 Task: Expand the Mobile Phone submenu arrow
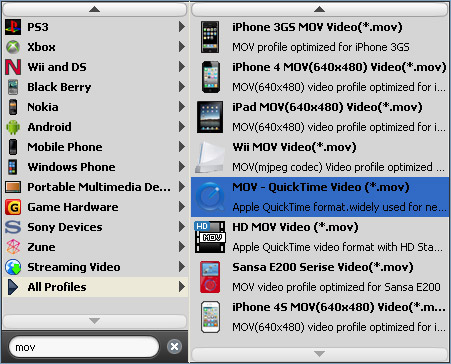pos(182,147)
